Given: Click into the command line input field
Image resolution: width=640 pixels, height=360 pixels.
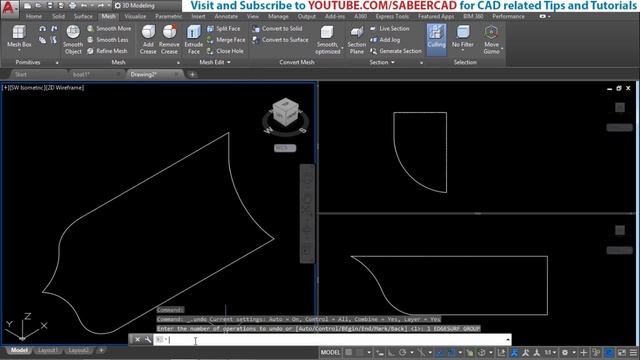Looking at the screenshot, I should [333, 340].
